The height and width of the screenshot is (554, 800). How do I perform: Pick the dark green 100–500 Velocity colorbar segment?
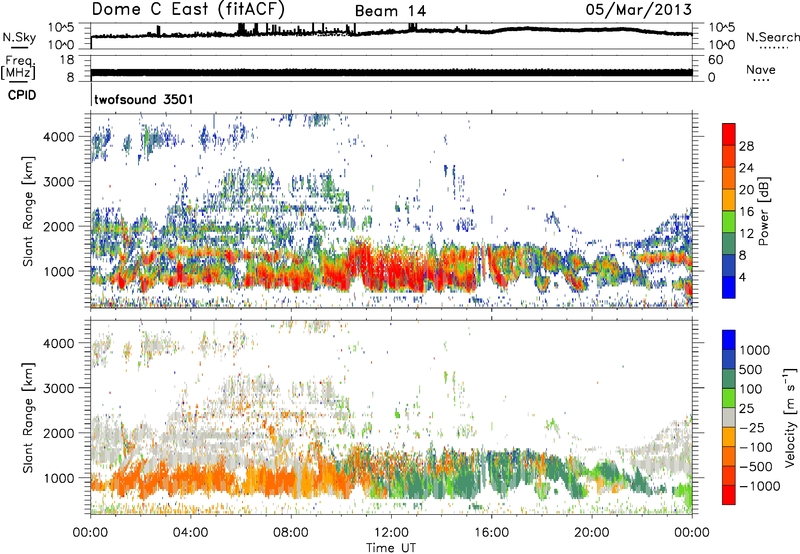pos(729,379)
